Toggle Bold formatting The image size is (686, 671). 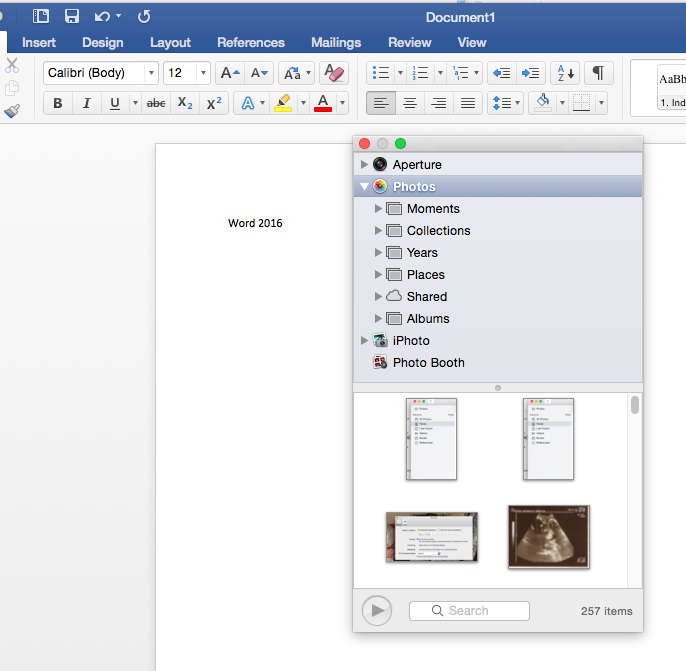point(57,103)
